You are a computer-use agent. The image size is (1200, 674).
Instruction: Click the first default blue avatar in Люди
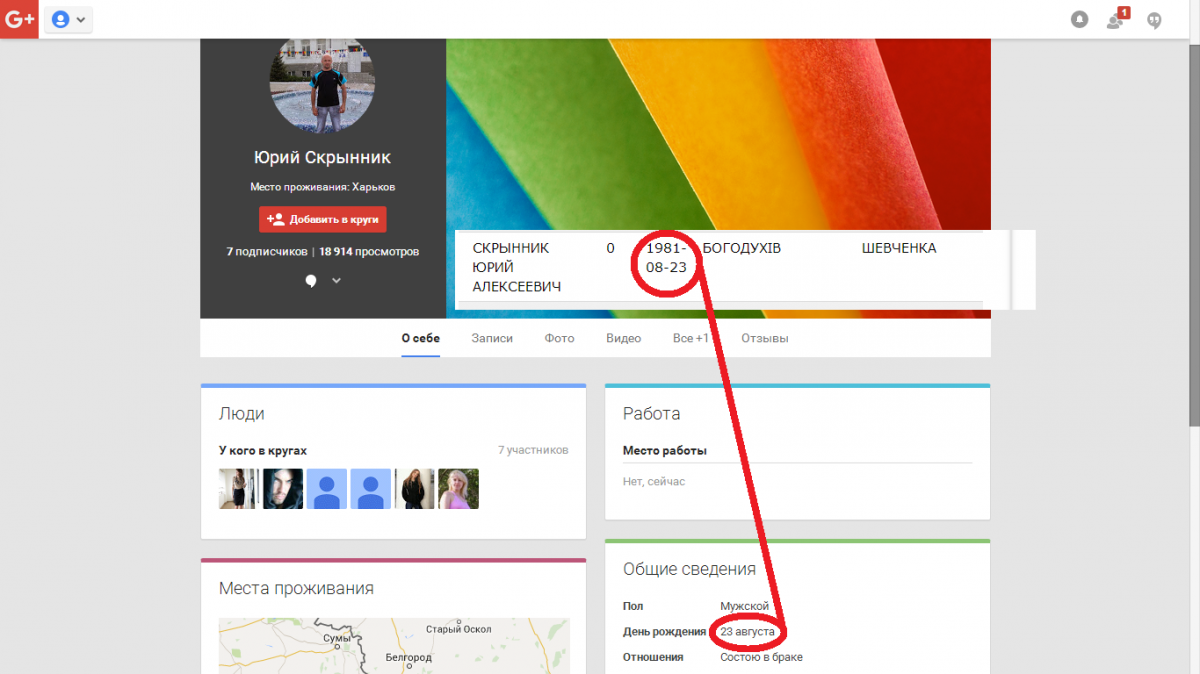[327, 489]
